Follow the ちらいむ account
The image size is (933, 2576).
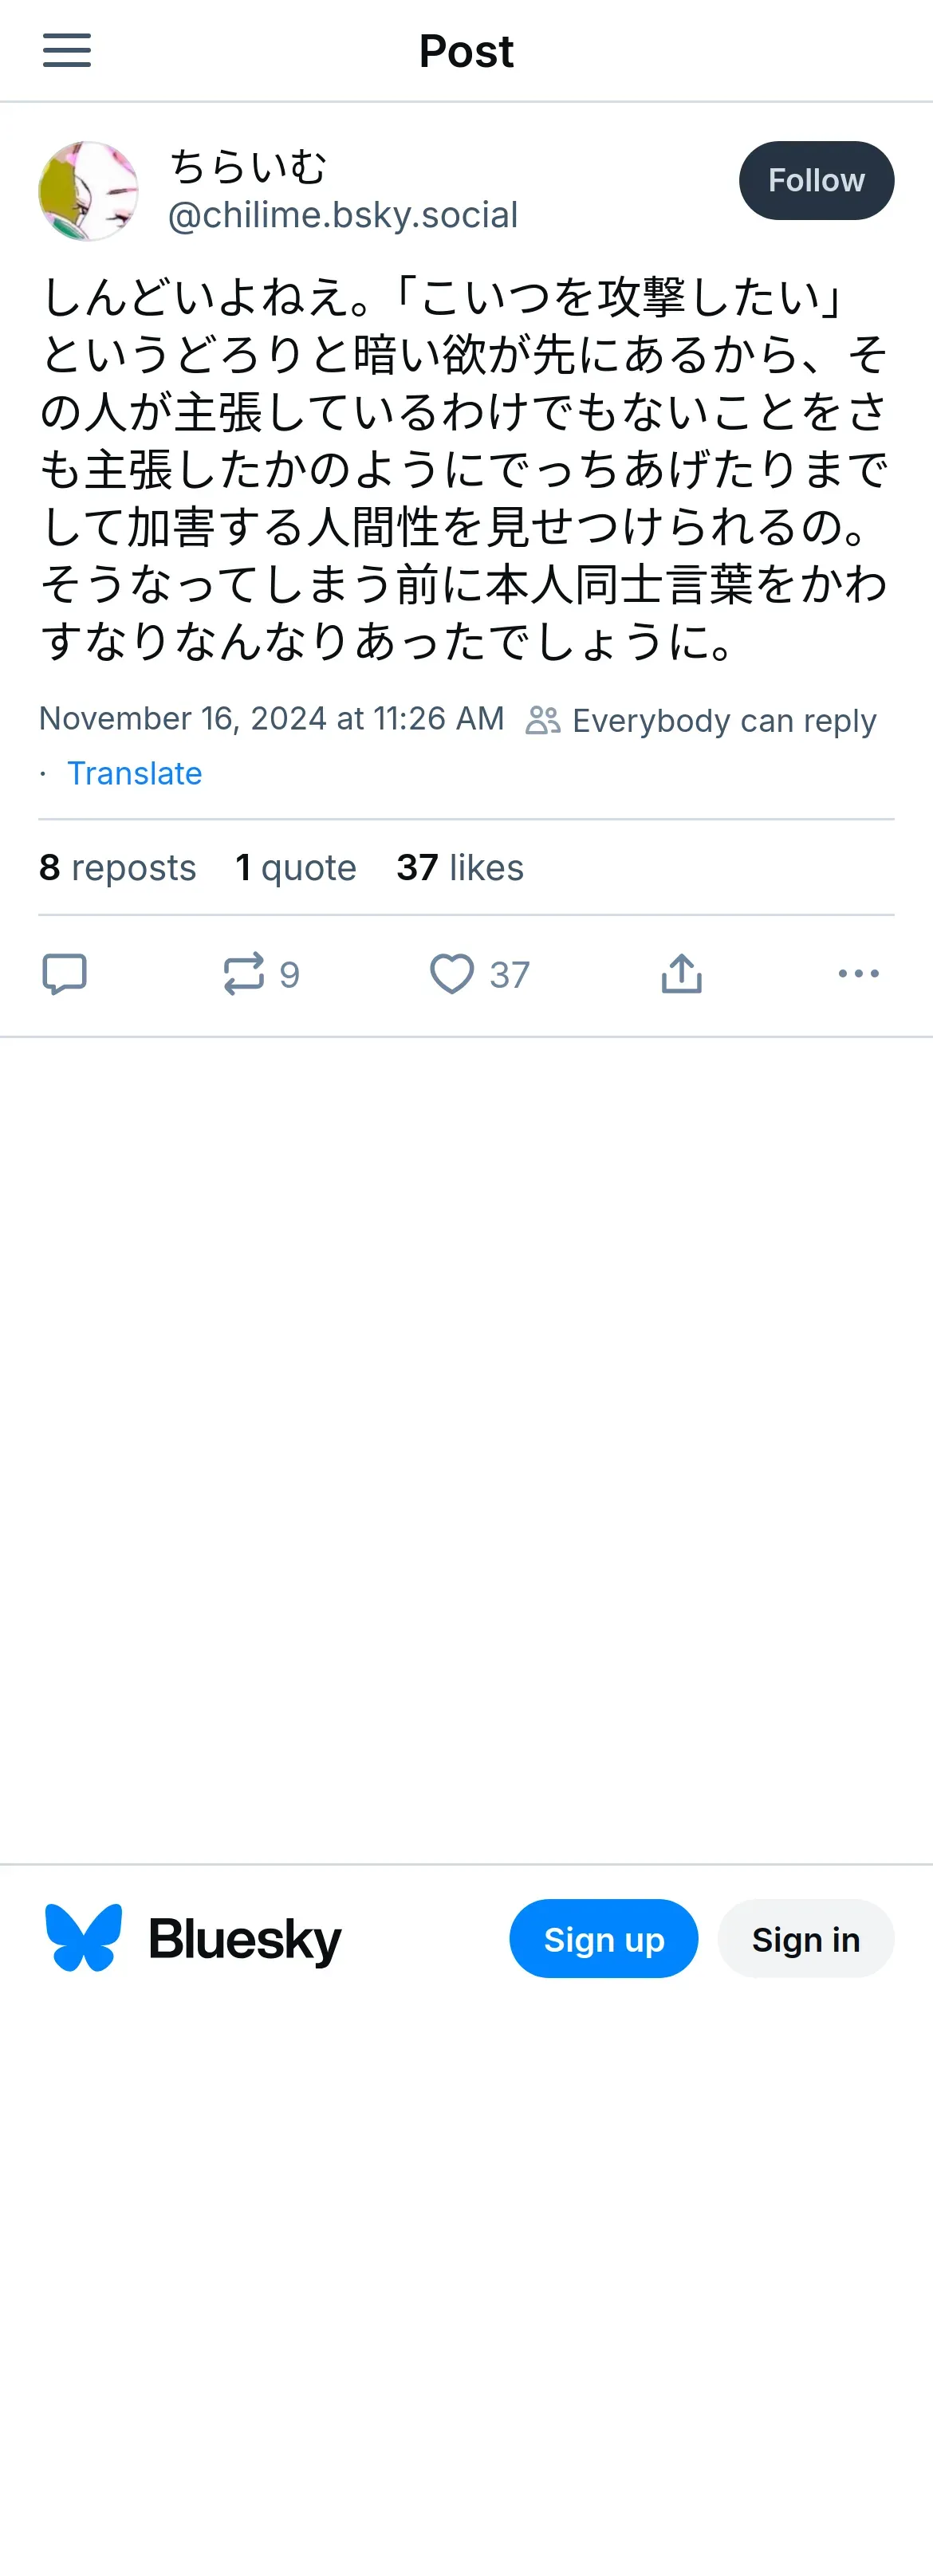[816, 180]
